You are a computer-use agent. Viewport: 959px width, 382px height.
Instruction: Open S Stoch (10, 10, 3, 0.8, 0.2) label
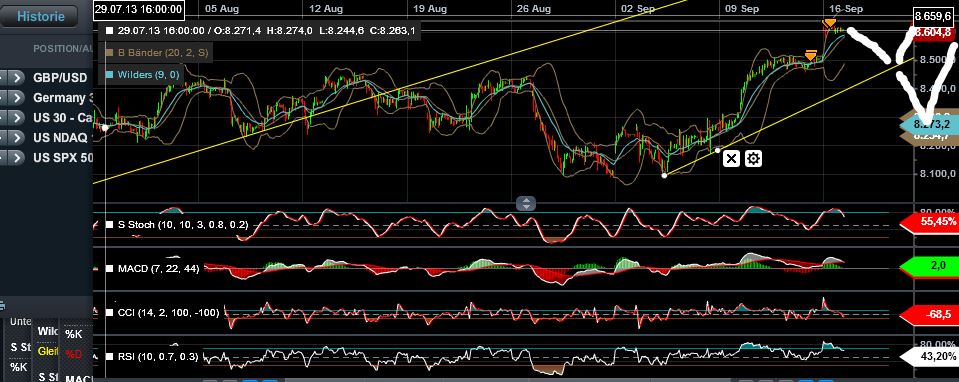(x=183, y=225)
